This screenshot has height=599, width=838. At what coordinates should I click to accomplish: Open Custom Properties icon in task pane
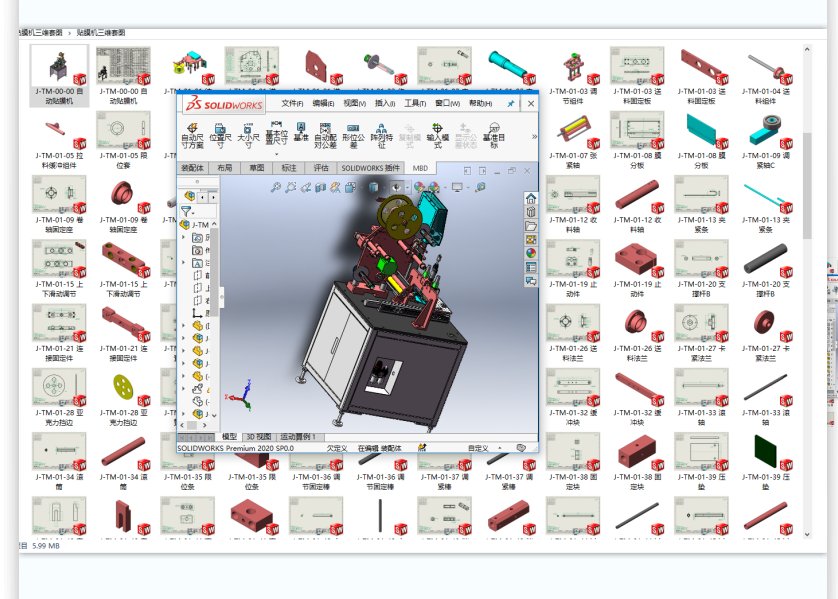[x=531, y=267]
